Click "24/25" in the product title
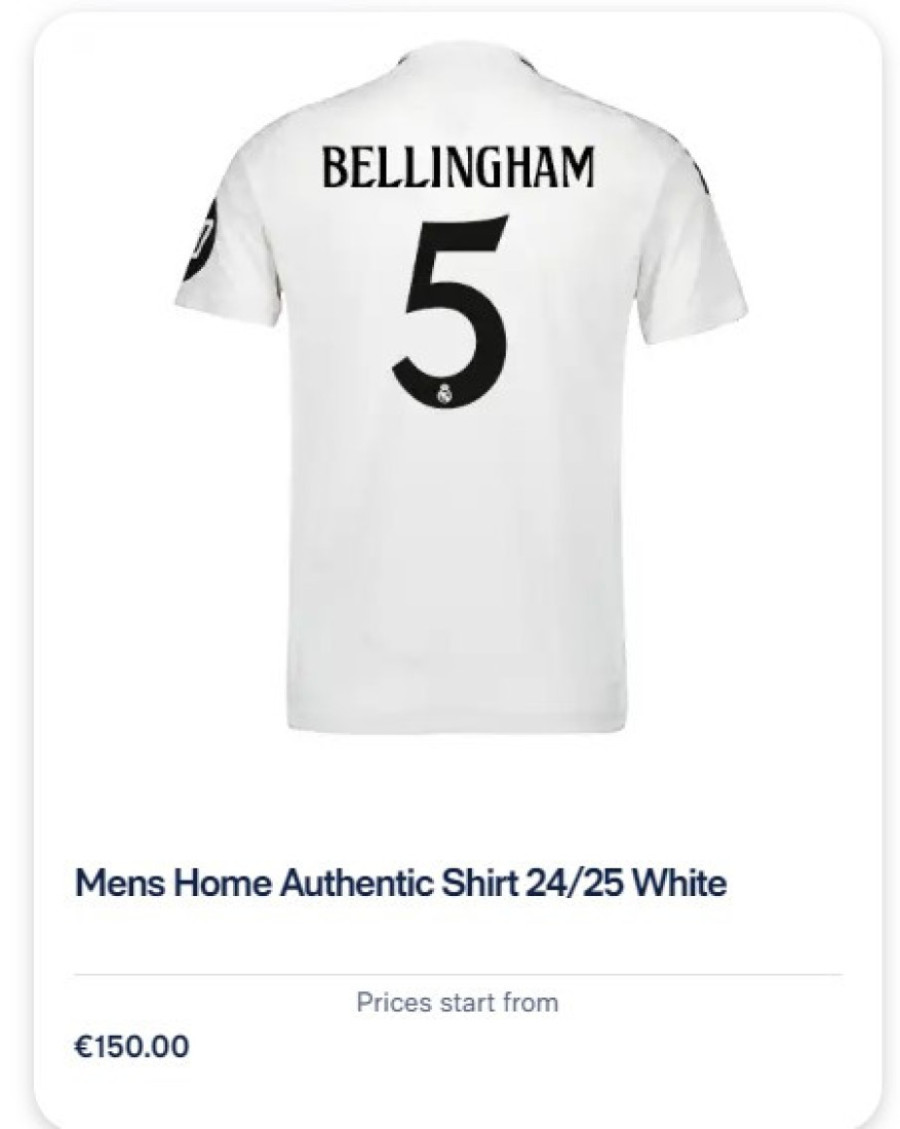Image resolution: width=900 pixels, height=1129 pixels. pyautogui.click(x=574, y=883)
